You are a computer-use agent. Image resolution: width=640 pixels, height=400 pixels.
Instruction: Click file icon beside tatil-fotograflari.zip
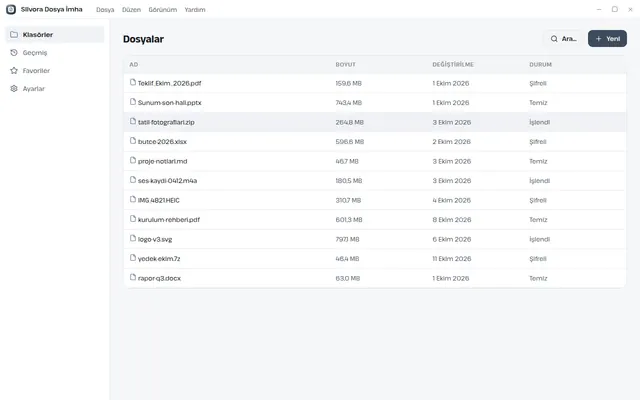point(133,121)
